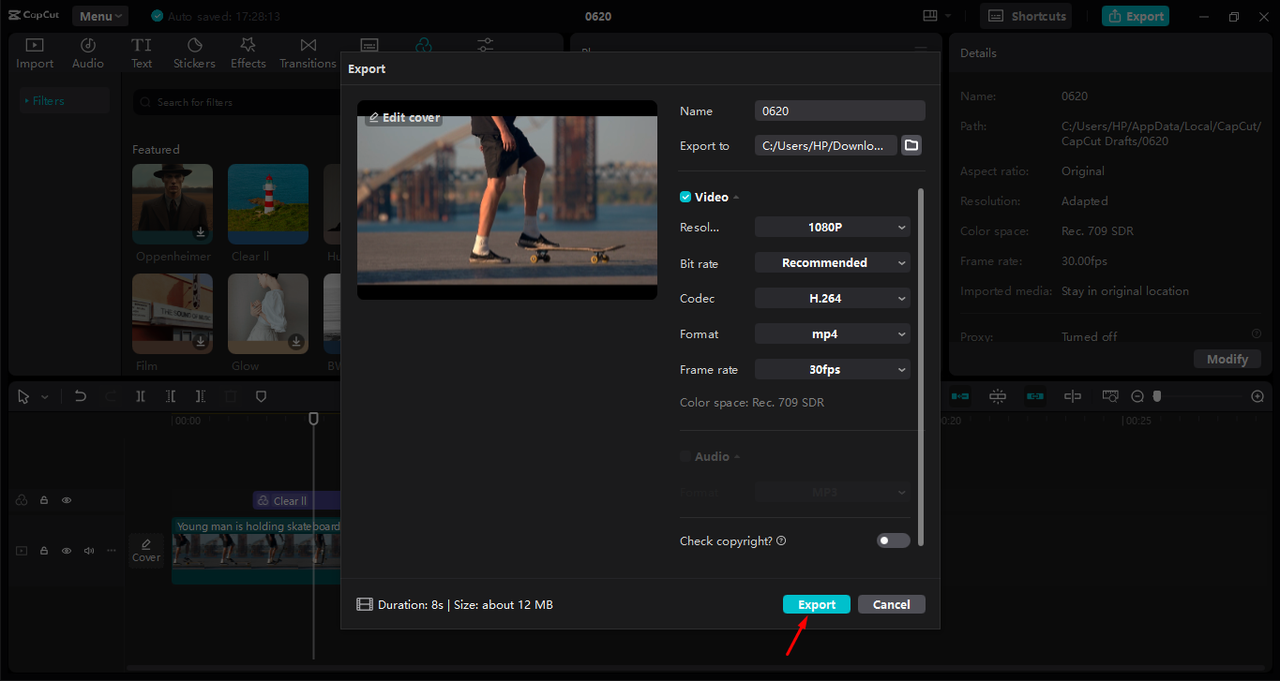Toggle auto snapping icon
This screenshot has height=681, width=1280.
(x=997, y=397)
